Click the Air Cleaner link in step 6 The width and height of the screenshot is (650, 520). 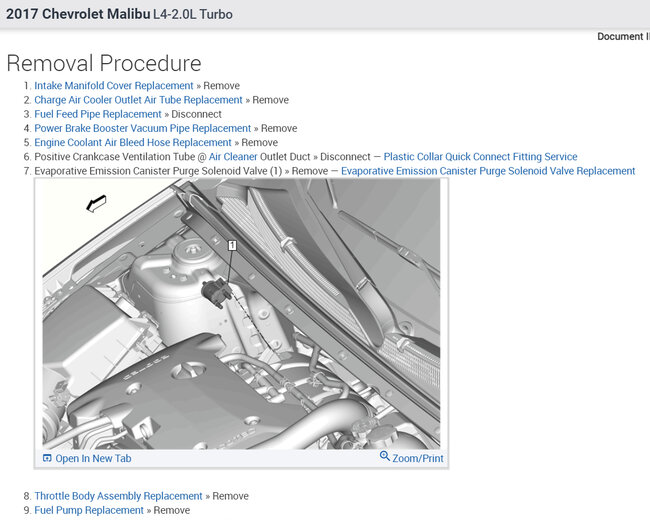[x=233, y=157]
